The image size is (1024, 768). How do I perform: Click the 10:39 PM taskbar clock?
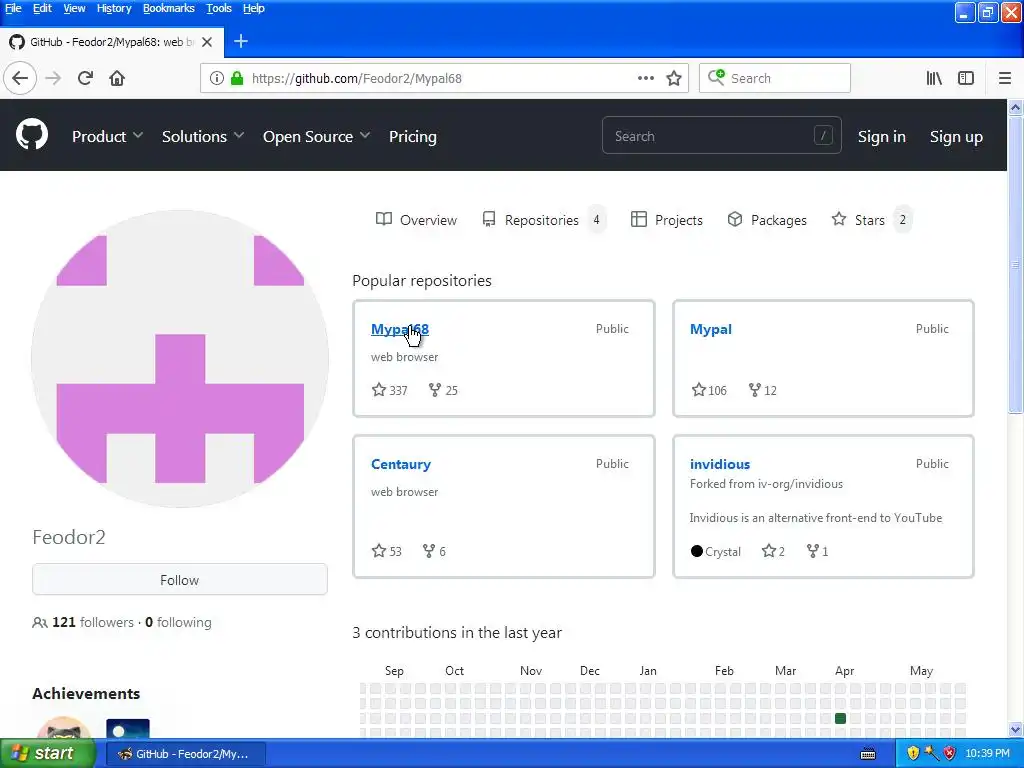click(987, 754)
